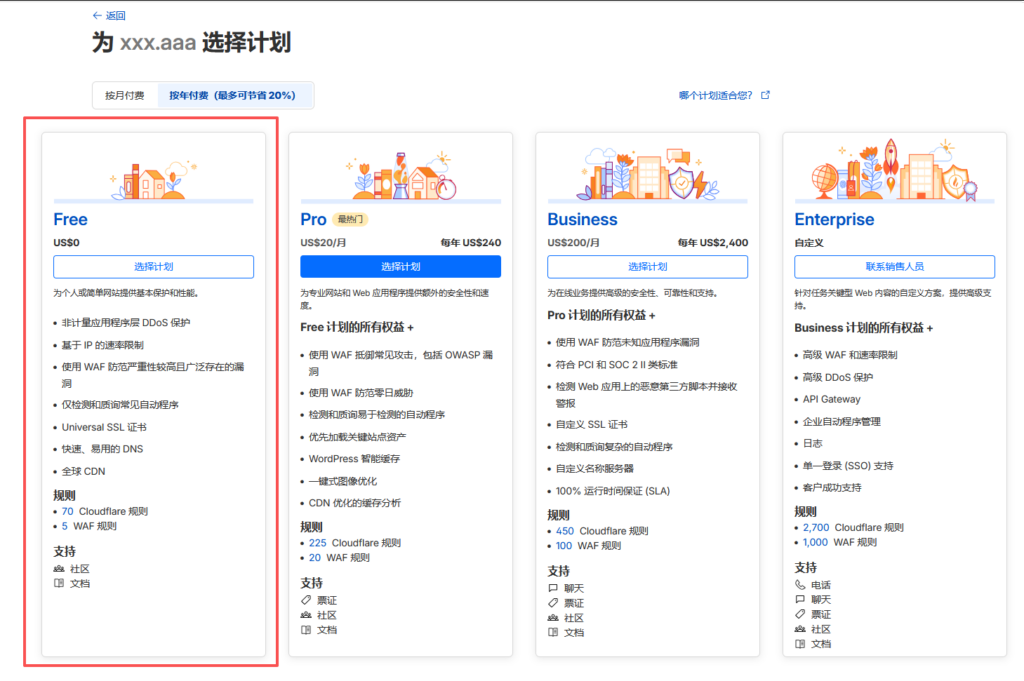Click the external link icon beside 哪个计划适合您
This screenshot has width=1024, height=681.
(765, 93)
